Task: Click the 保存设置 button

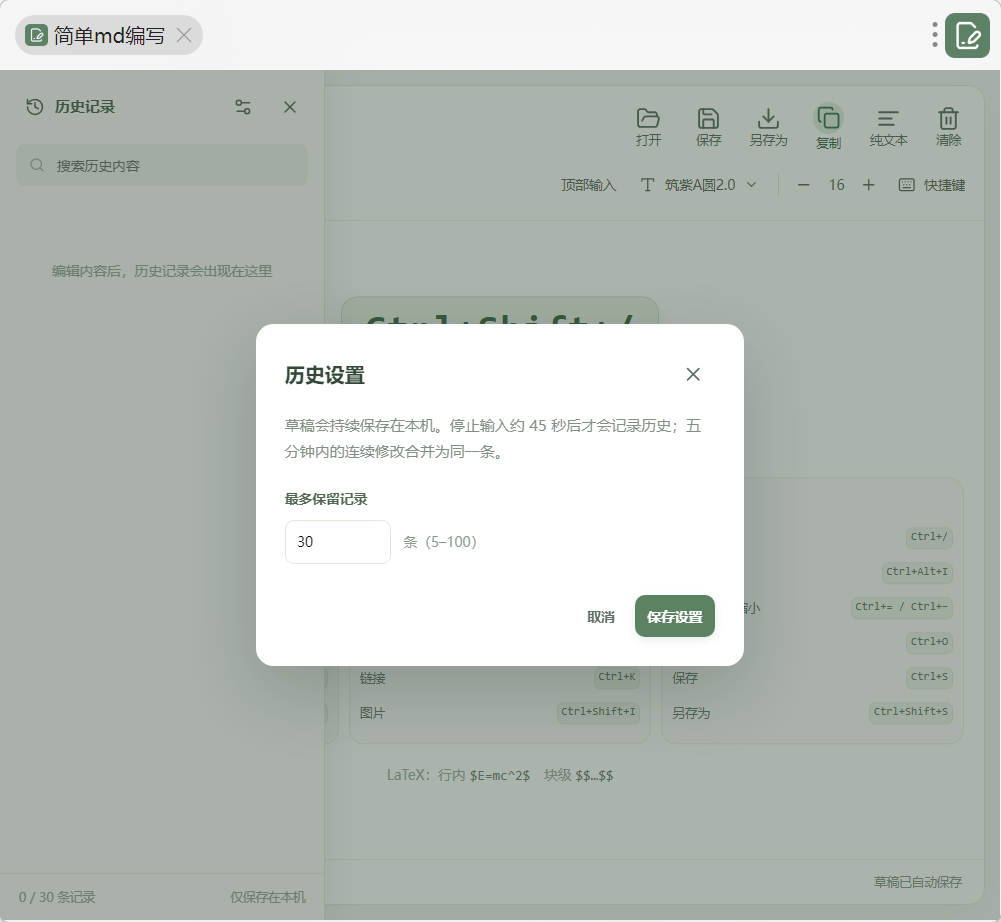Action: pyautogui.click(x=674, y=616)
